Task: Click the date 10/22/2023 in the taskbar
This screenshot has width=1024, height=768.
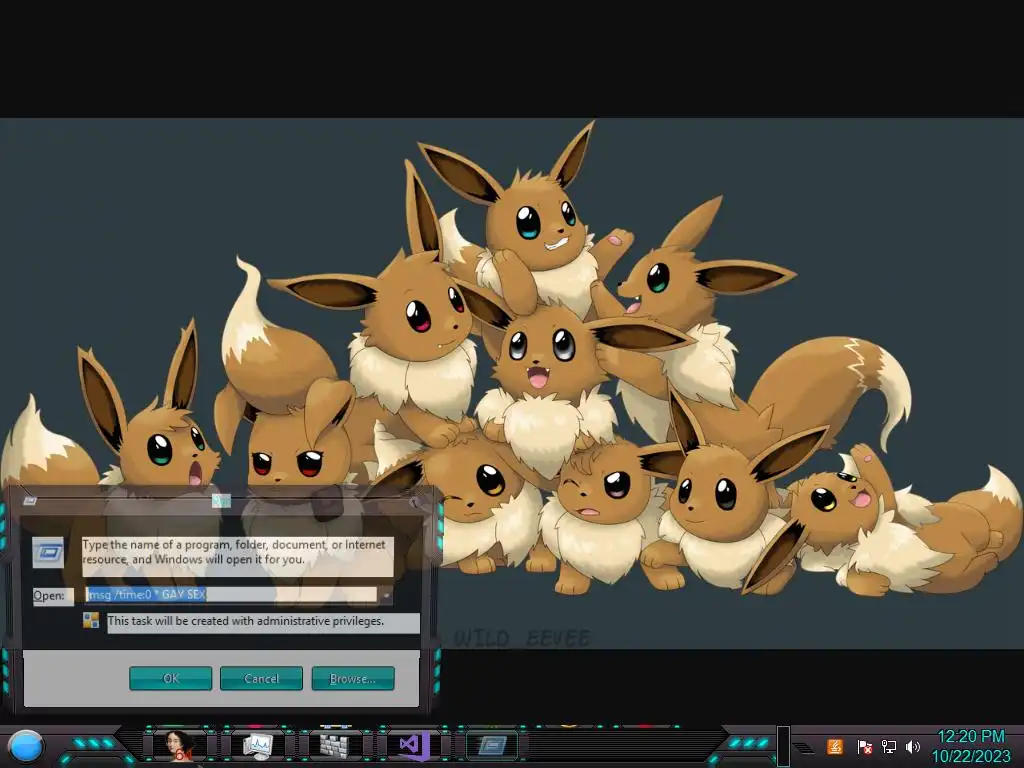Action: pos(971,757)
